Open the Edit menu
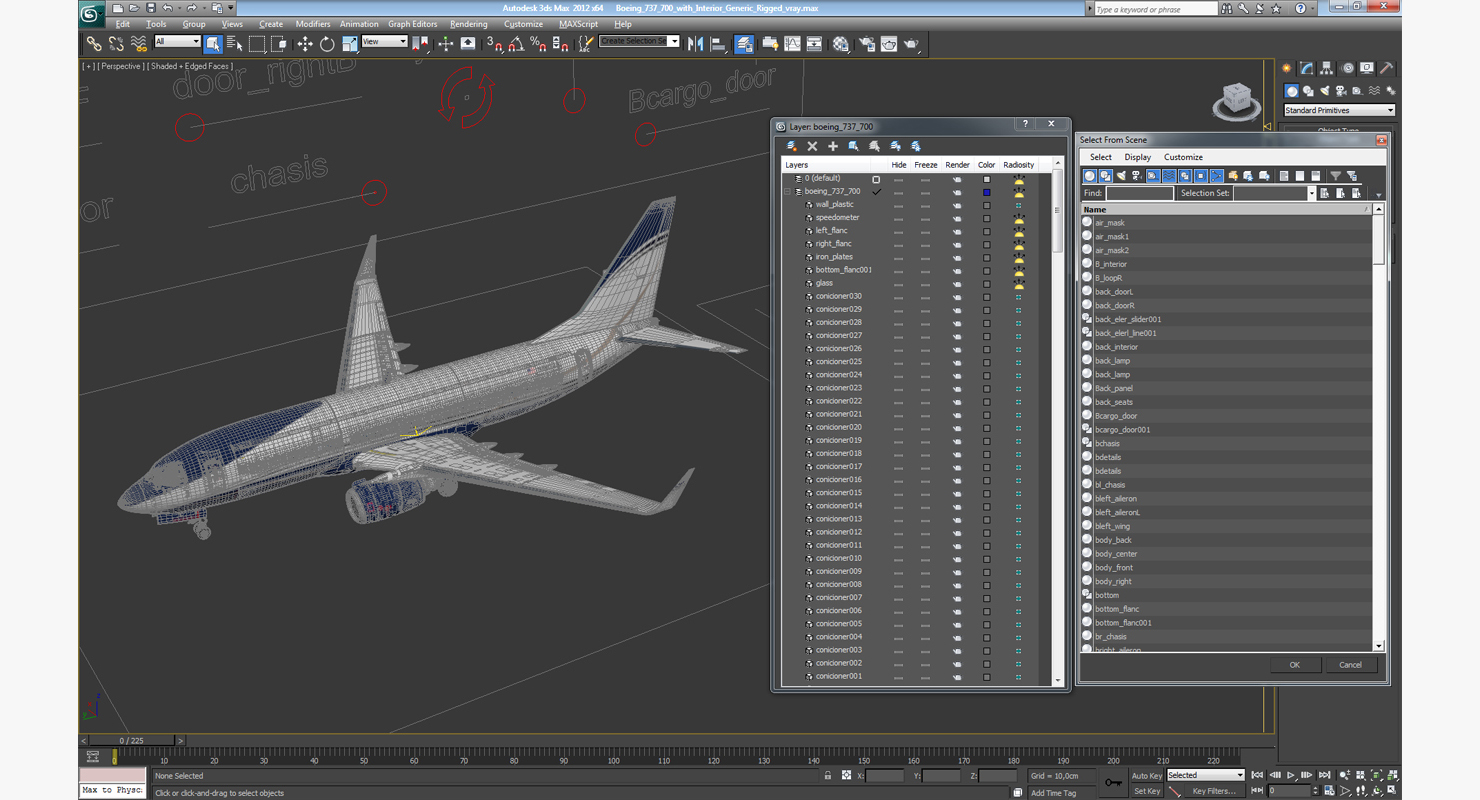Viewport: 1480px width, 800px height. click(x=123, y=24)
